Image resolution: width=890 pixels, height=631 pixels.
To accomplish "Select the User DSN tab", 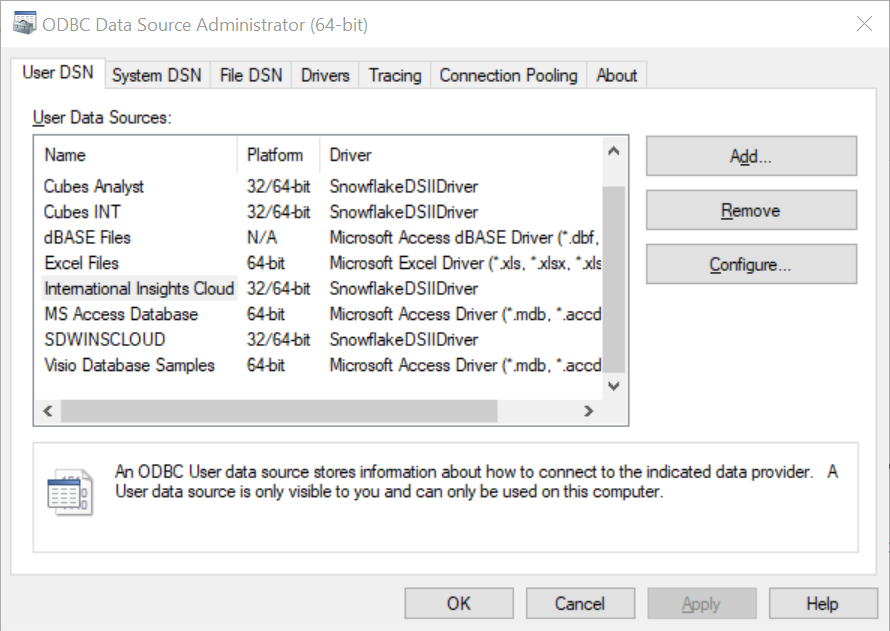I will tap(58, 73).
